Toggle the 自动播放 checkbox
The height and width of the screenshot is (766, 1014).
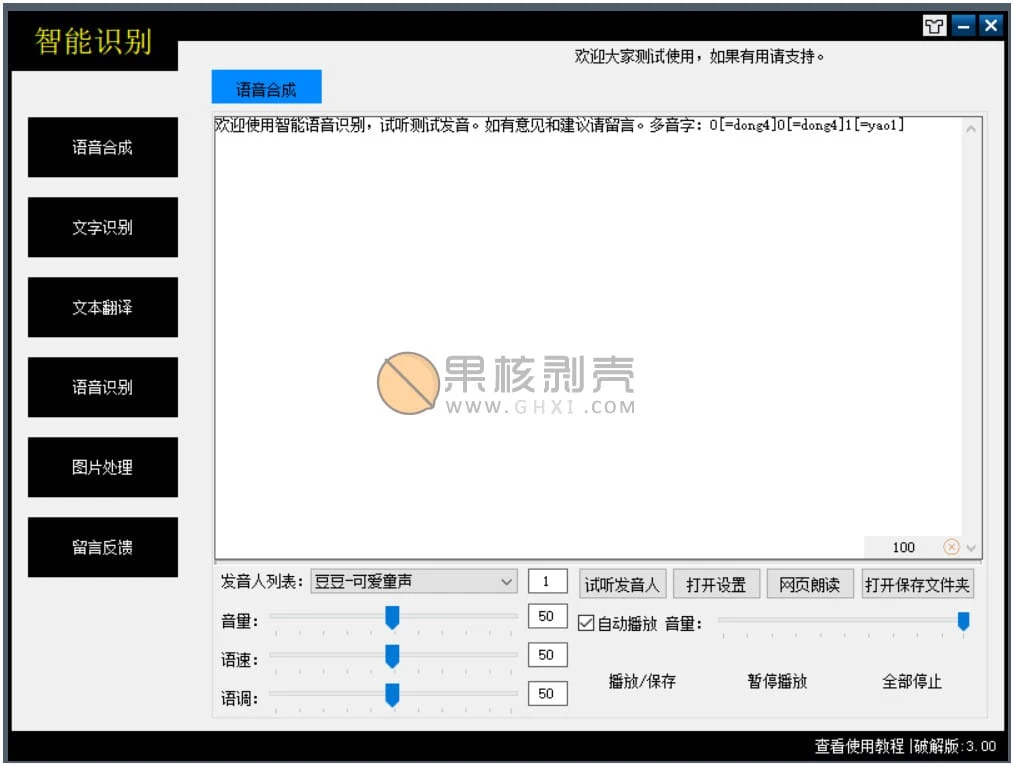587,623
